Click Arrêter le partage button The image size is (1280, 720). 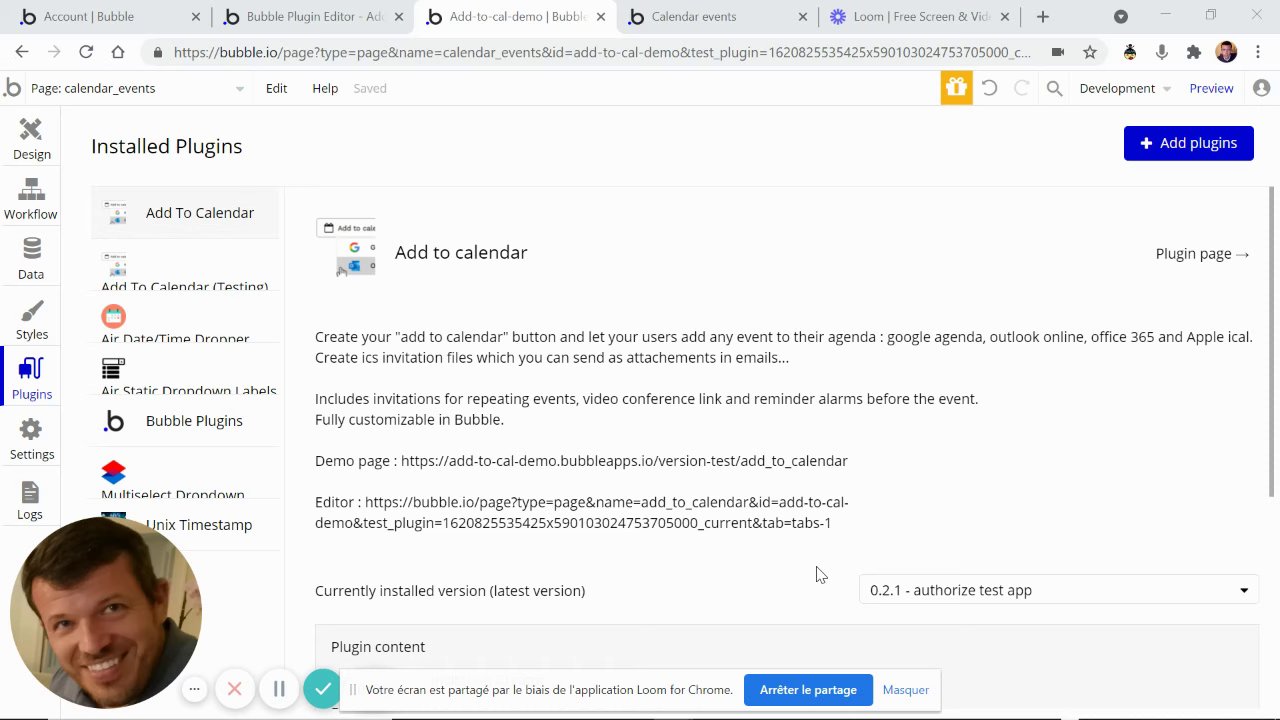click(808, 690)
